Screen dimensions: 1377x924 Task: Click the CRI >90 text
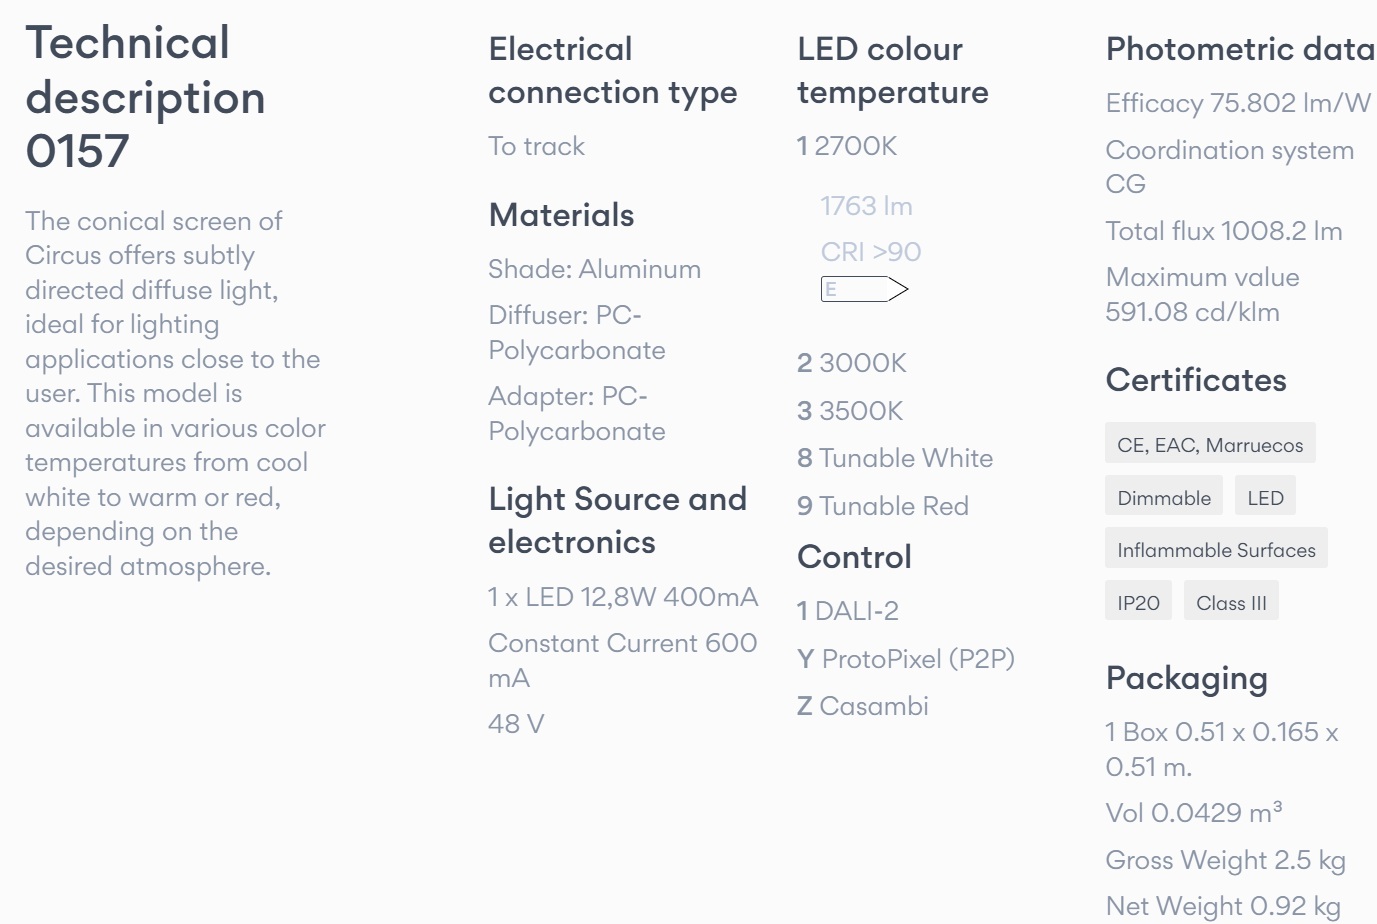coord(870,252)
